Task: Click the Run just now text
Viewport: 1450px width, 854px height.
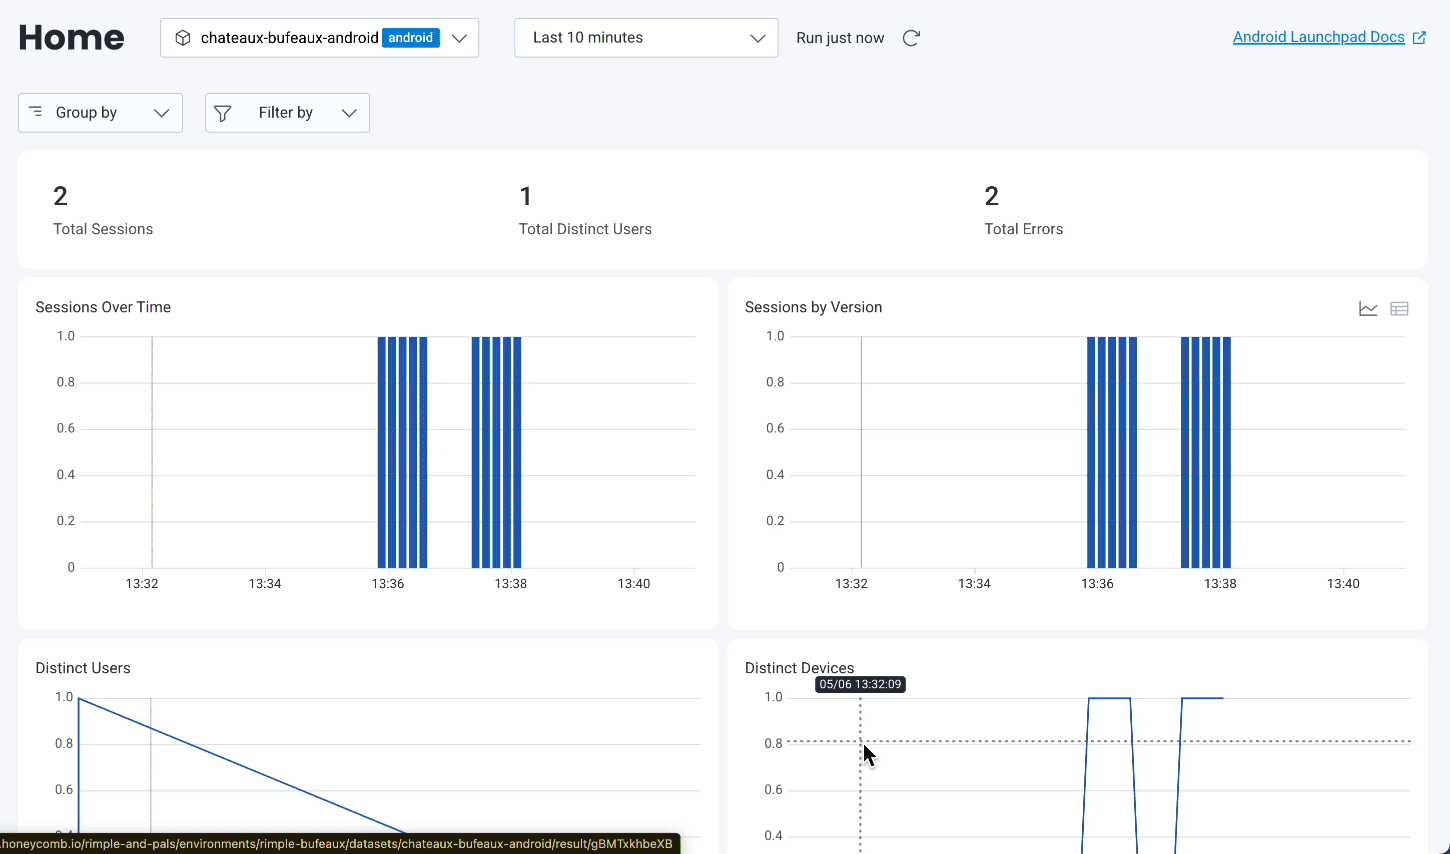Action: 840,38
